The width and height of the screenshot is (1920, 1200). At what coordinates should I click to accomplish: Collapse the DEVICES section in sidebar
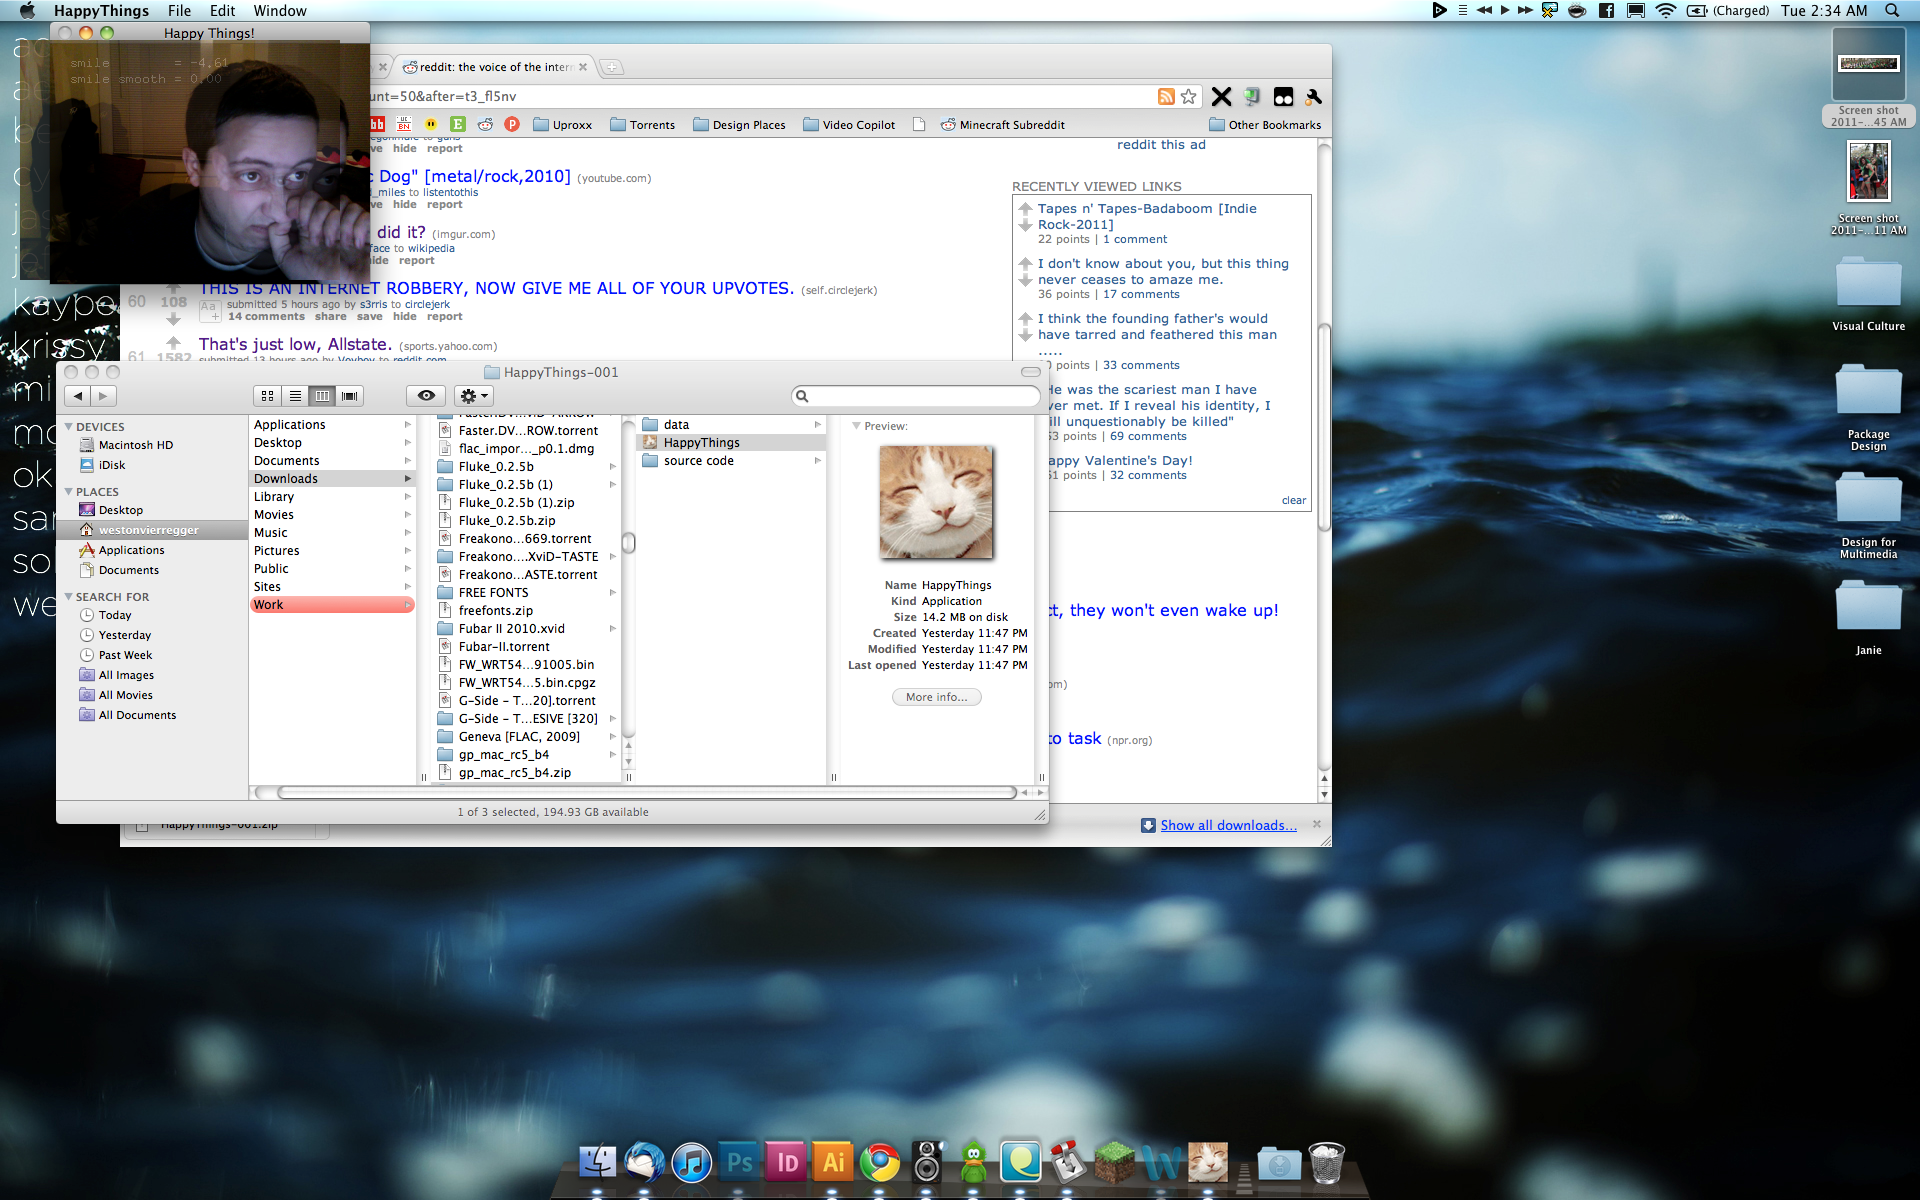coord(69,427)
